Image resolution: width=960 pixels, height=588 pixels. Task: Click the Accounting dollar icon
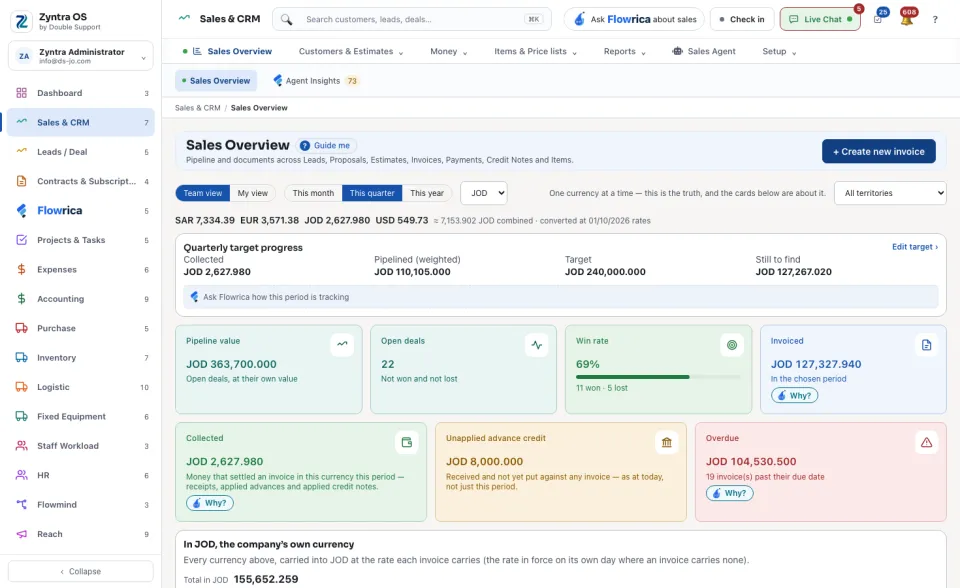(x=21, y=299)
